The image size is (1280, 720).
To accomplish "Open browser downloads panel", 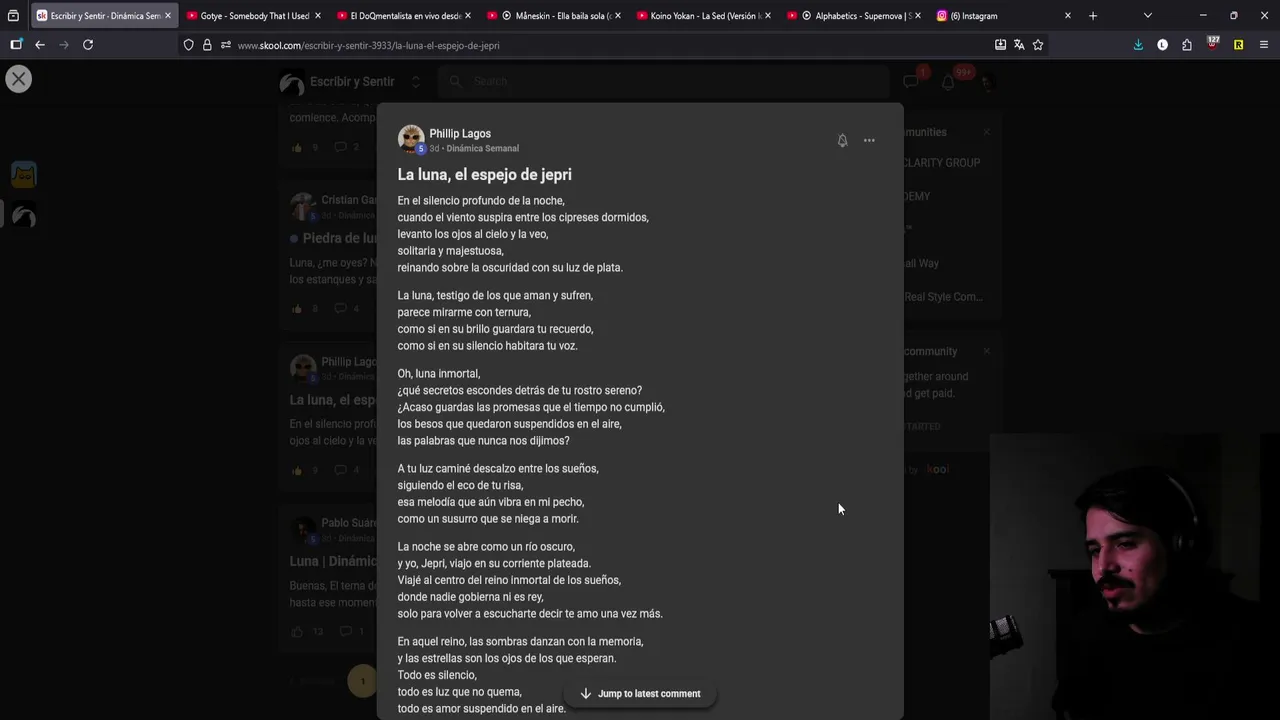I will [x=1138, y=45].
